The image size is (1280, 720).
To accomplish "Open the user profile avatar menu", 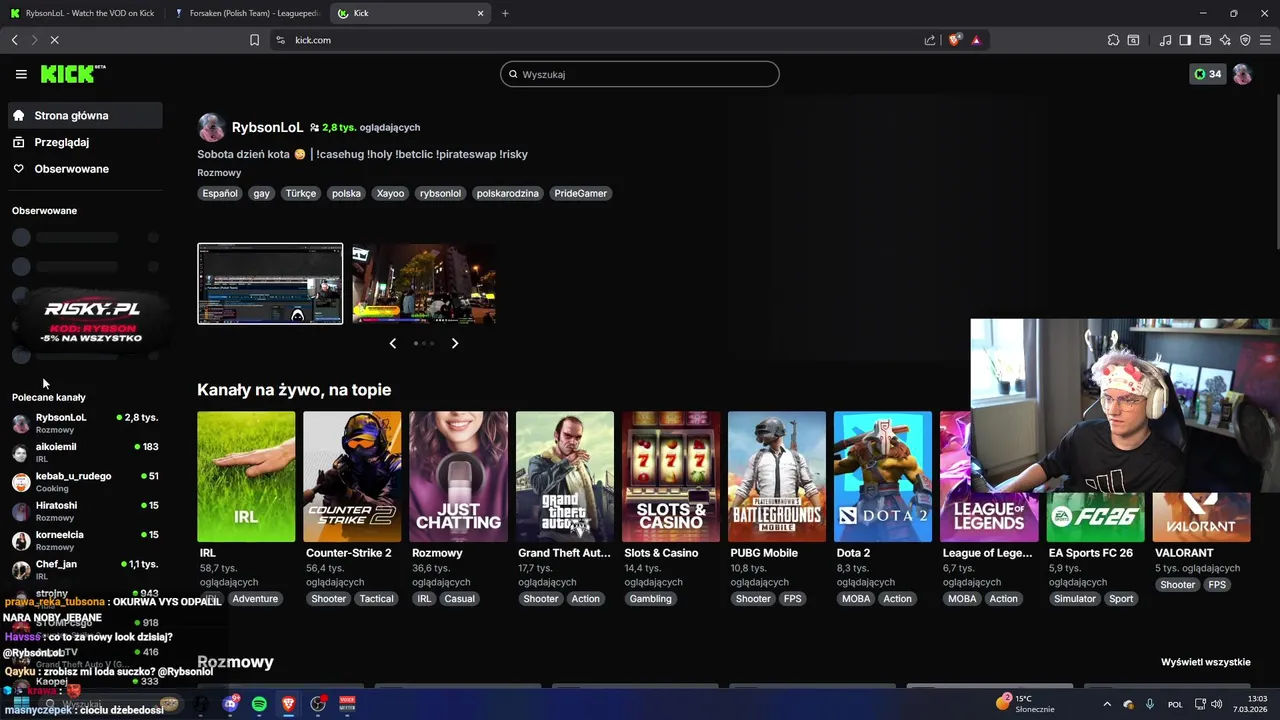I will tap(1242, 74).
